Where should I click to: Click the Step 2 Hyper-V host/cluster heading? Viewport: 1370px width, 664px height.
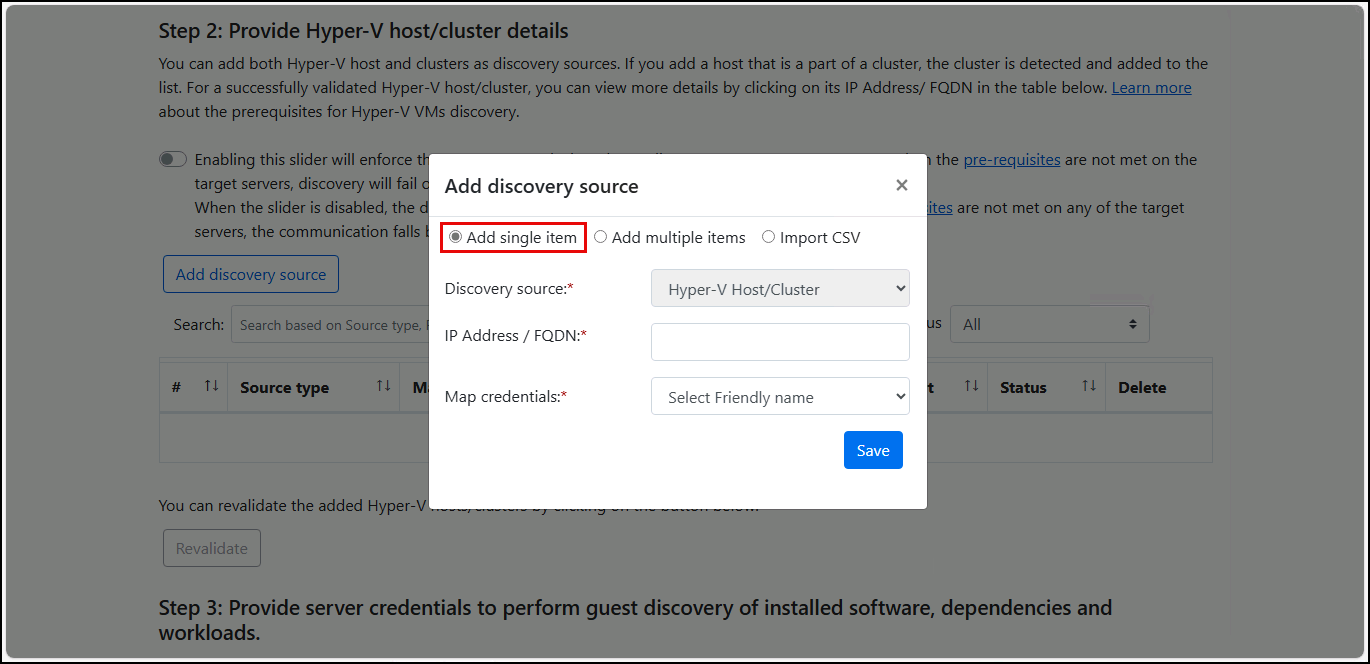(x=364, y=31)
